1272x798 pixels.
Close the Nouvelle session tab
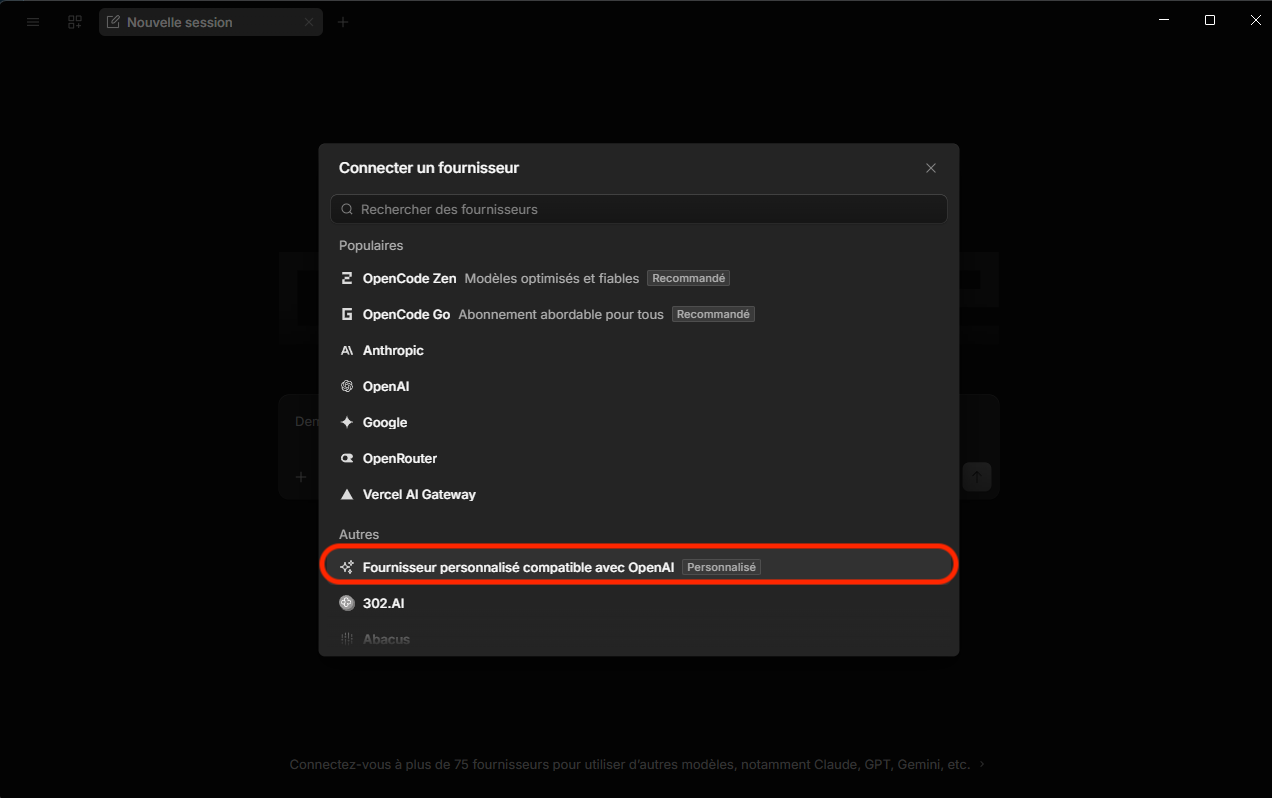click(x=308, y=22)
